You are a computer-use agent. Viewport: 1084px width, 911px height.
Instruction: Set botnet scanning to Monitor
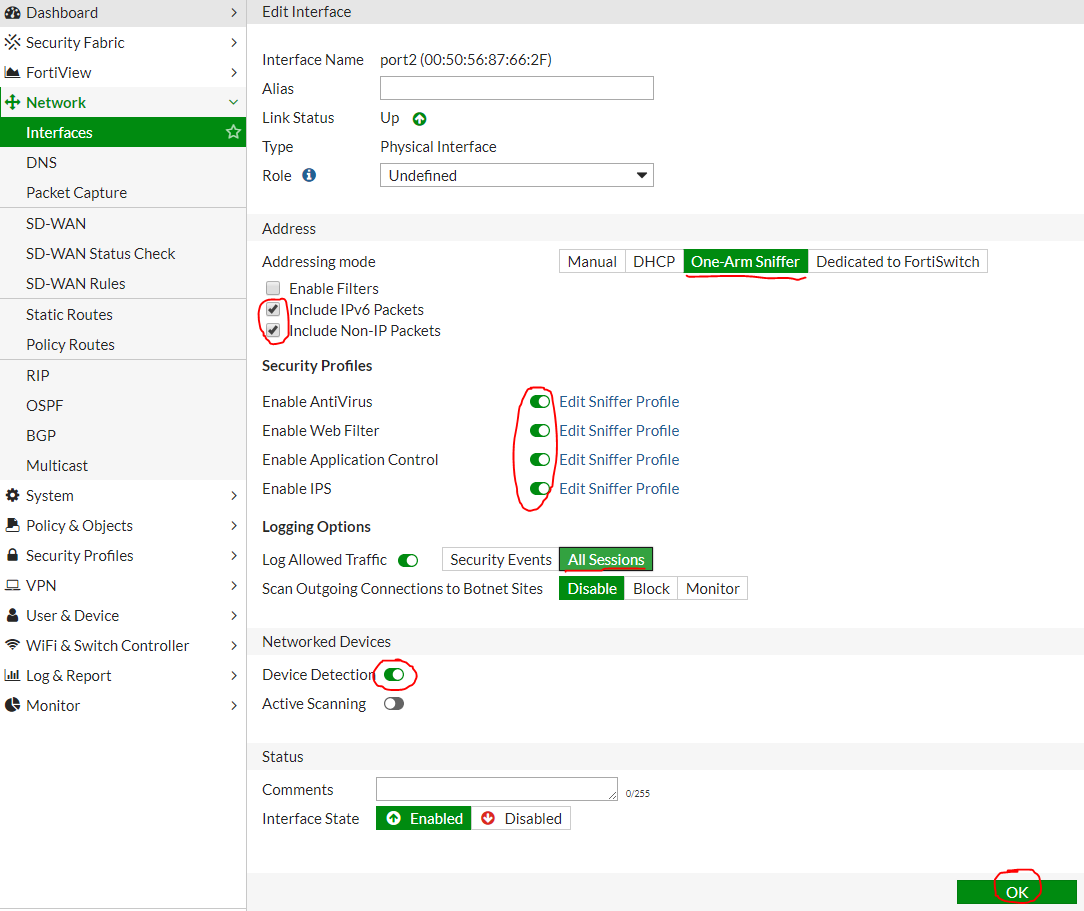click(x=712, y=588)
